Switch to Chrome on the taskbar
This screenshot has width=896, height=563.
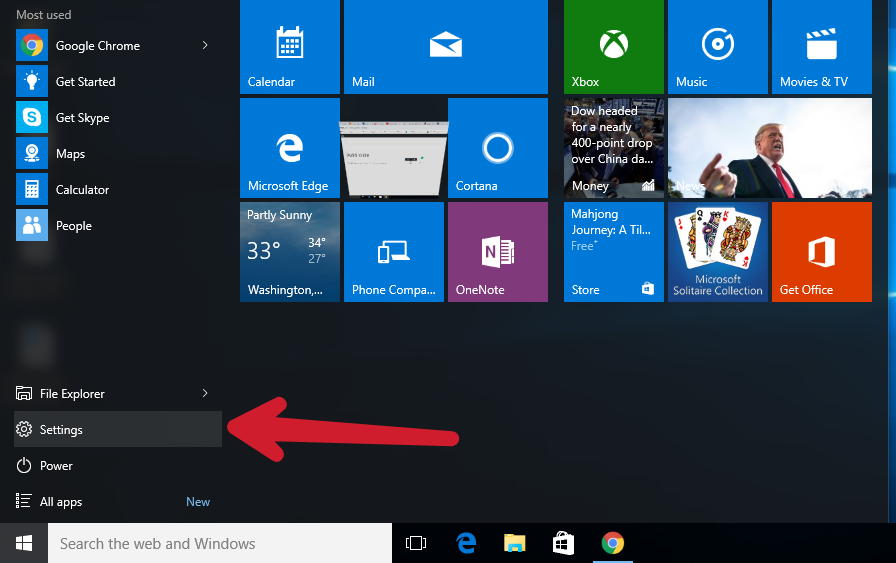(613, 543)
